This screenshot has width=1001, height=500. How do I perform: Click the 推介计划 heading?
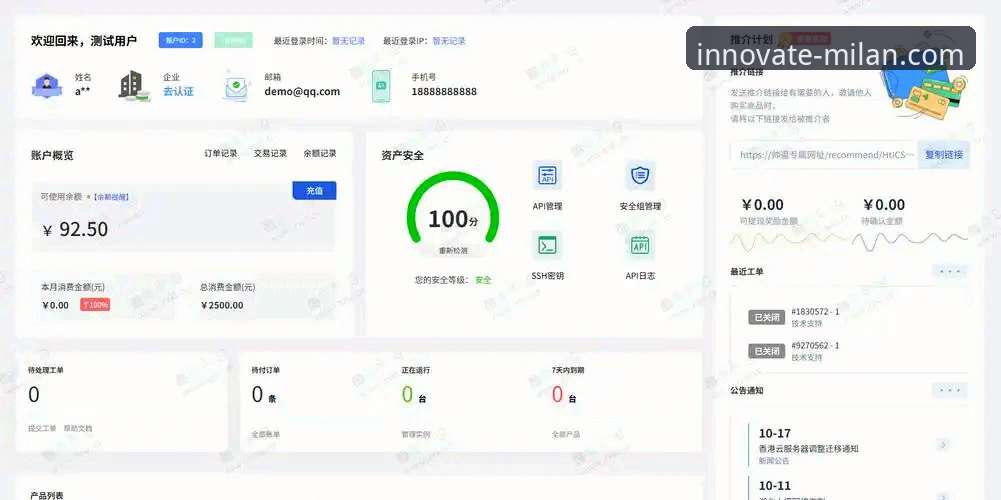(751, 39)
